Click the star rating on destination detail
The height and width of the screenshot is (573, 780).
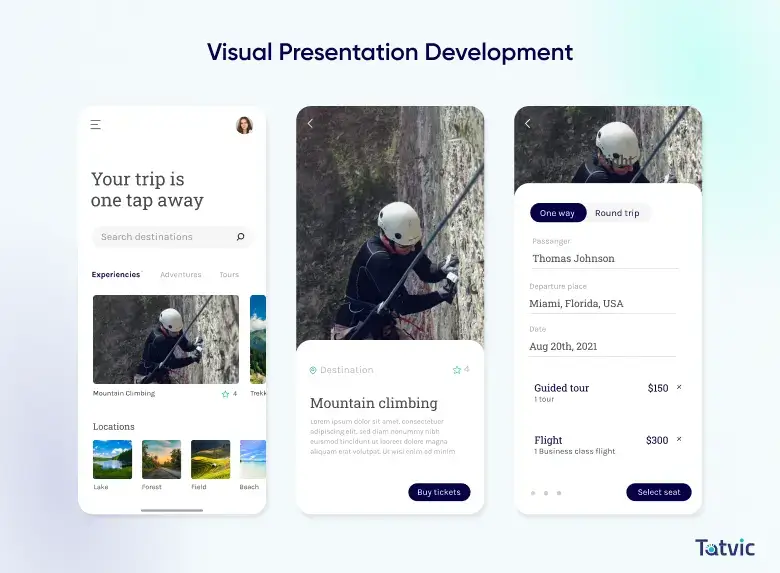(461, 370)
